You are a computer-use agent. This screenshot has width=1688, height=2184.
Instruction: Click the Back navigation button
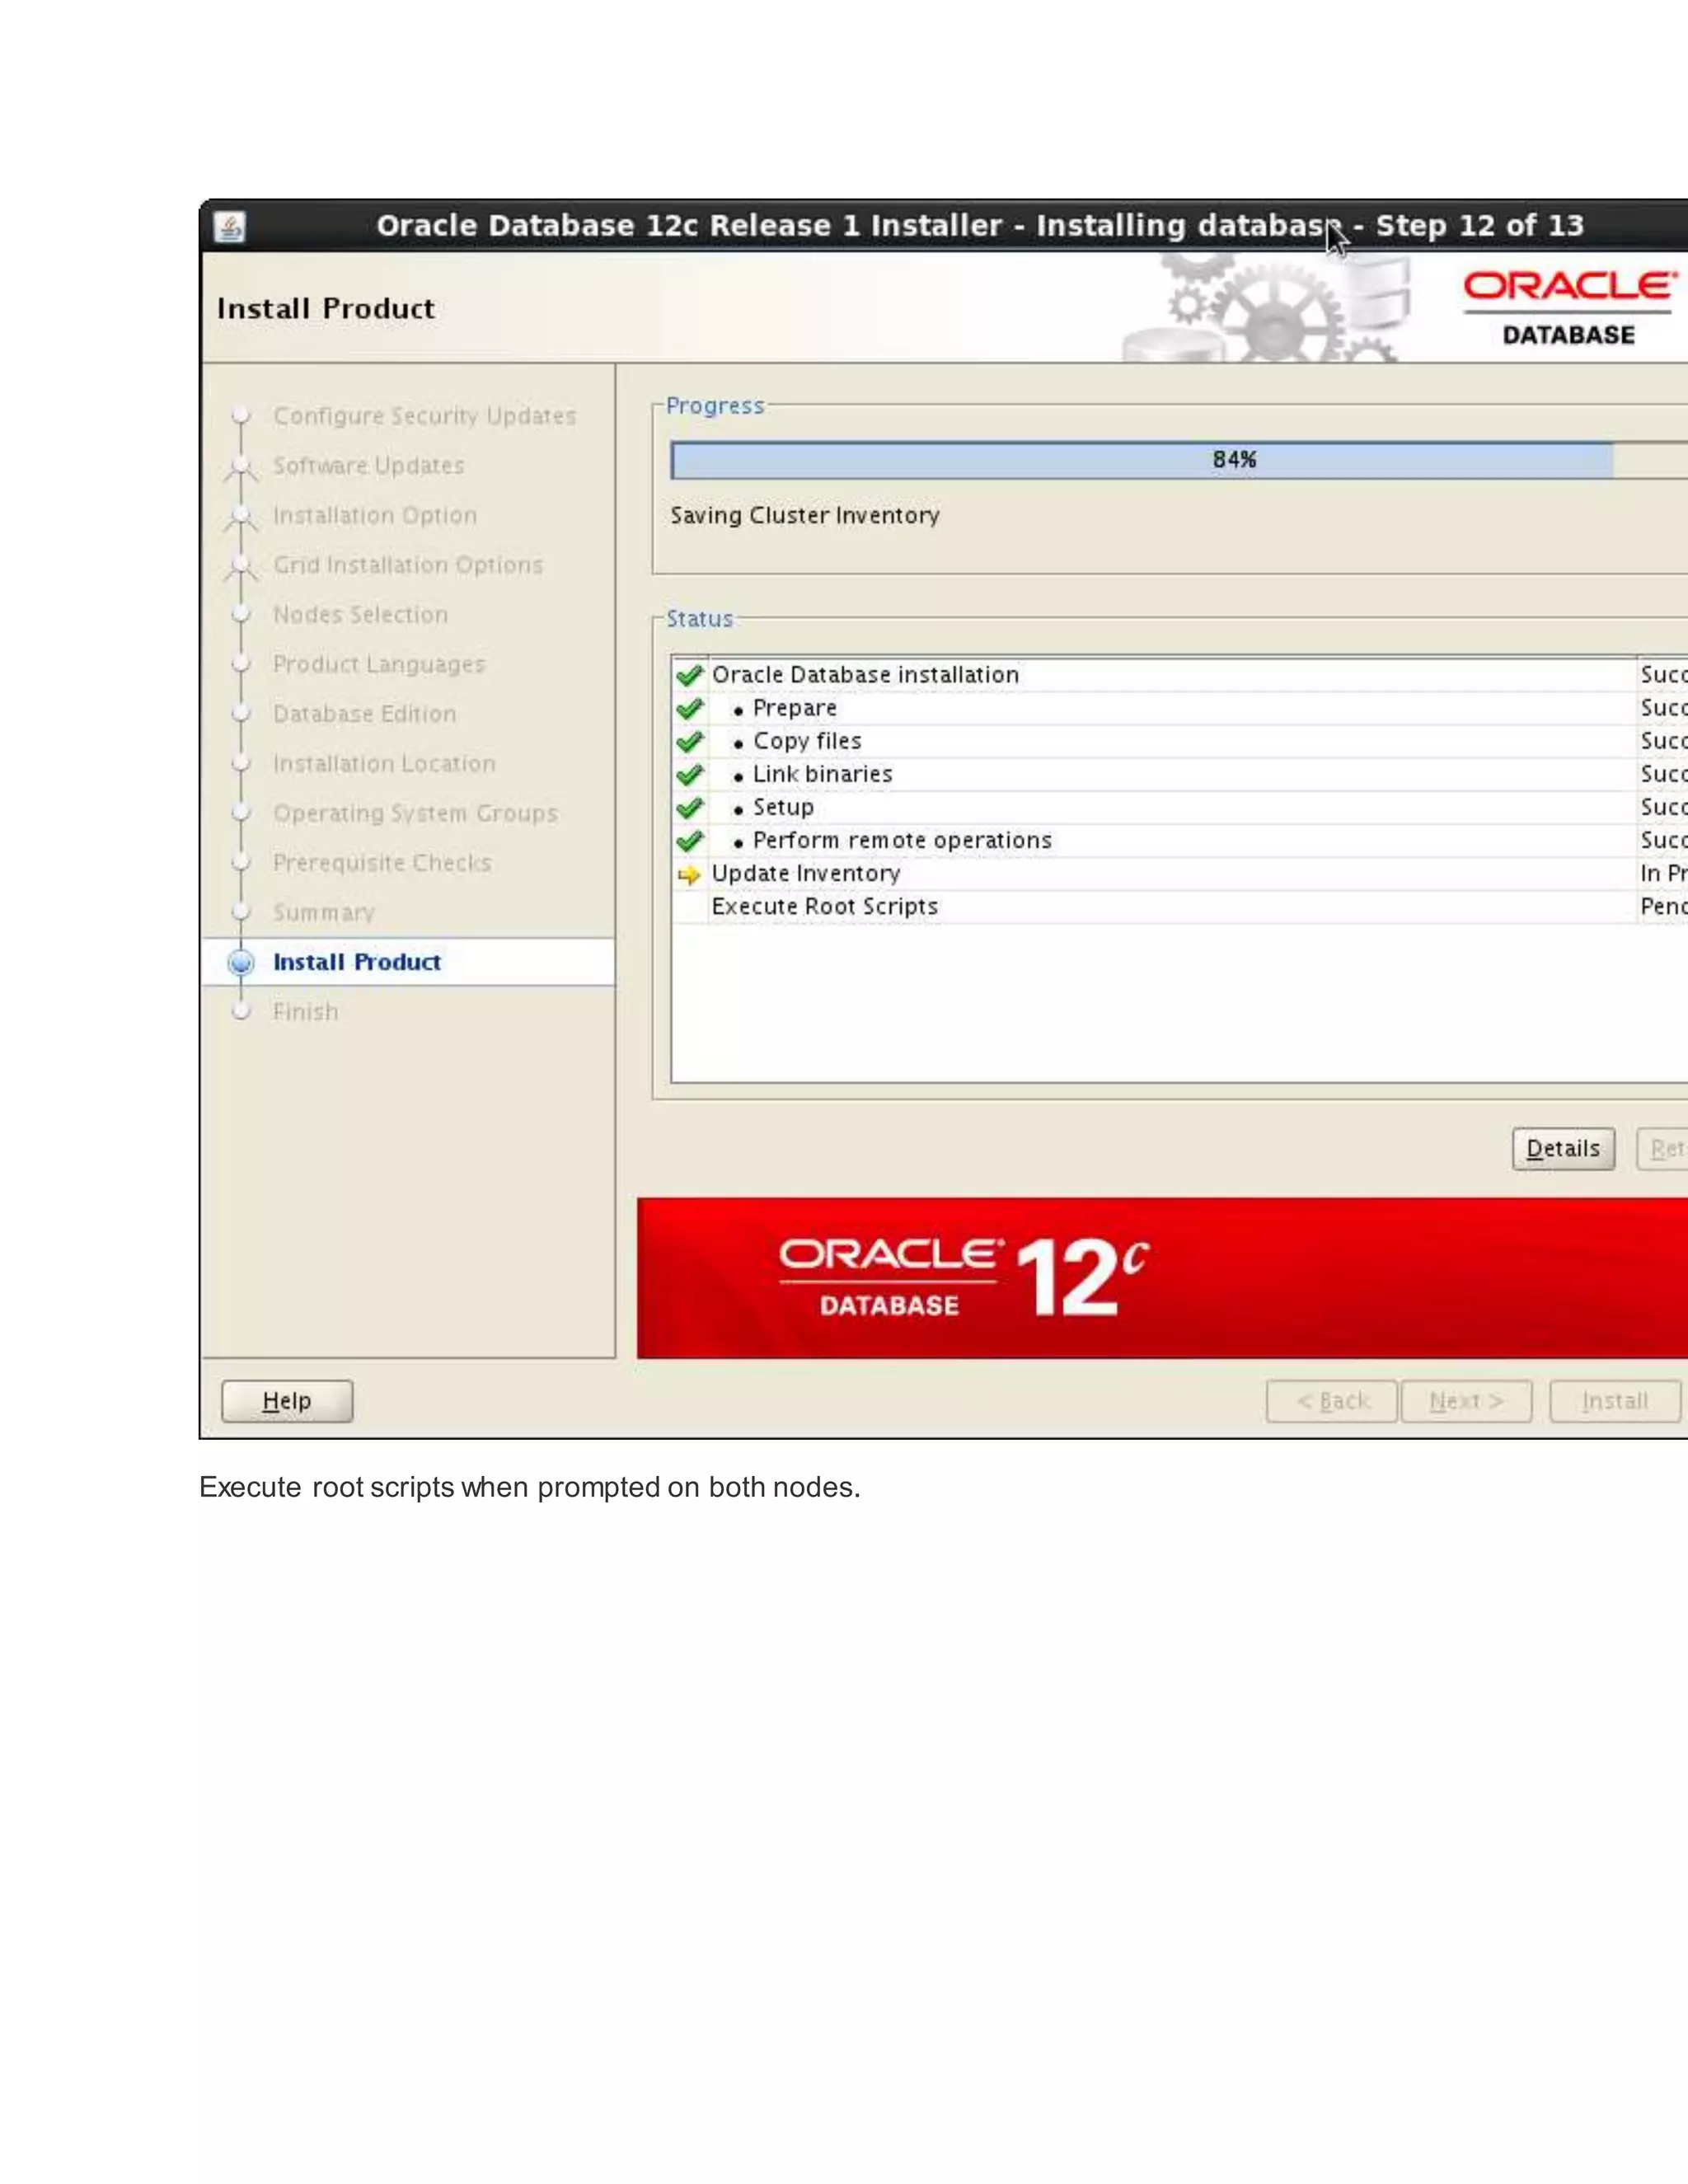(x=1331, y=1401)
